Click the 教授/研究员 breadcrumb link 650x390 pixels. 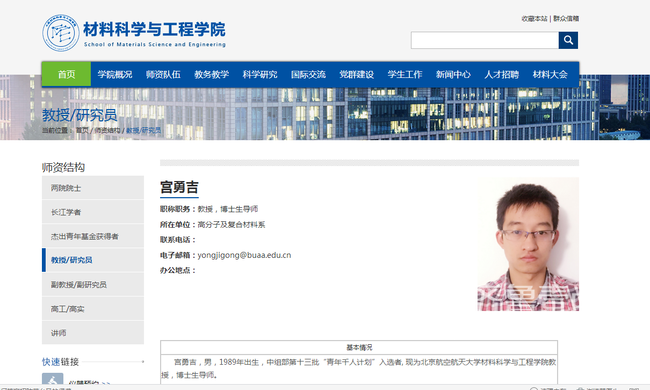(143, 130)
